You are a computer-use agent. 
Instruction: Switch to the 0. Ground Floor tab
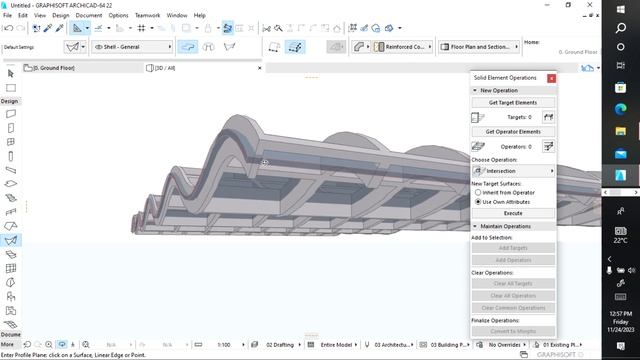pos(84,68)
